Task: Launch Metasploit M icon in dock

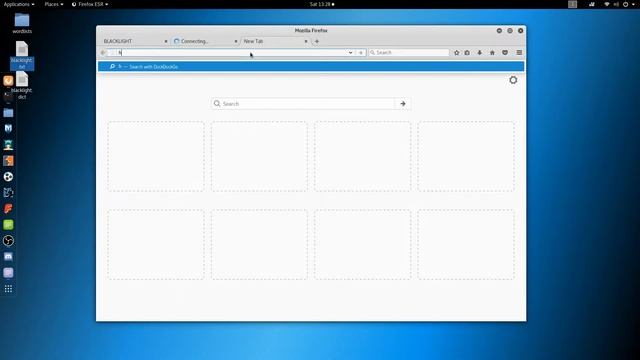Action: coord(8,129)
